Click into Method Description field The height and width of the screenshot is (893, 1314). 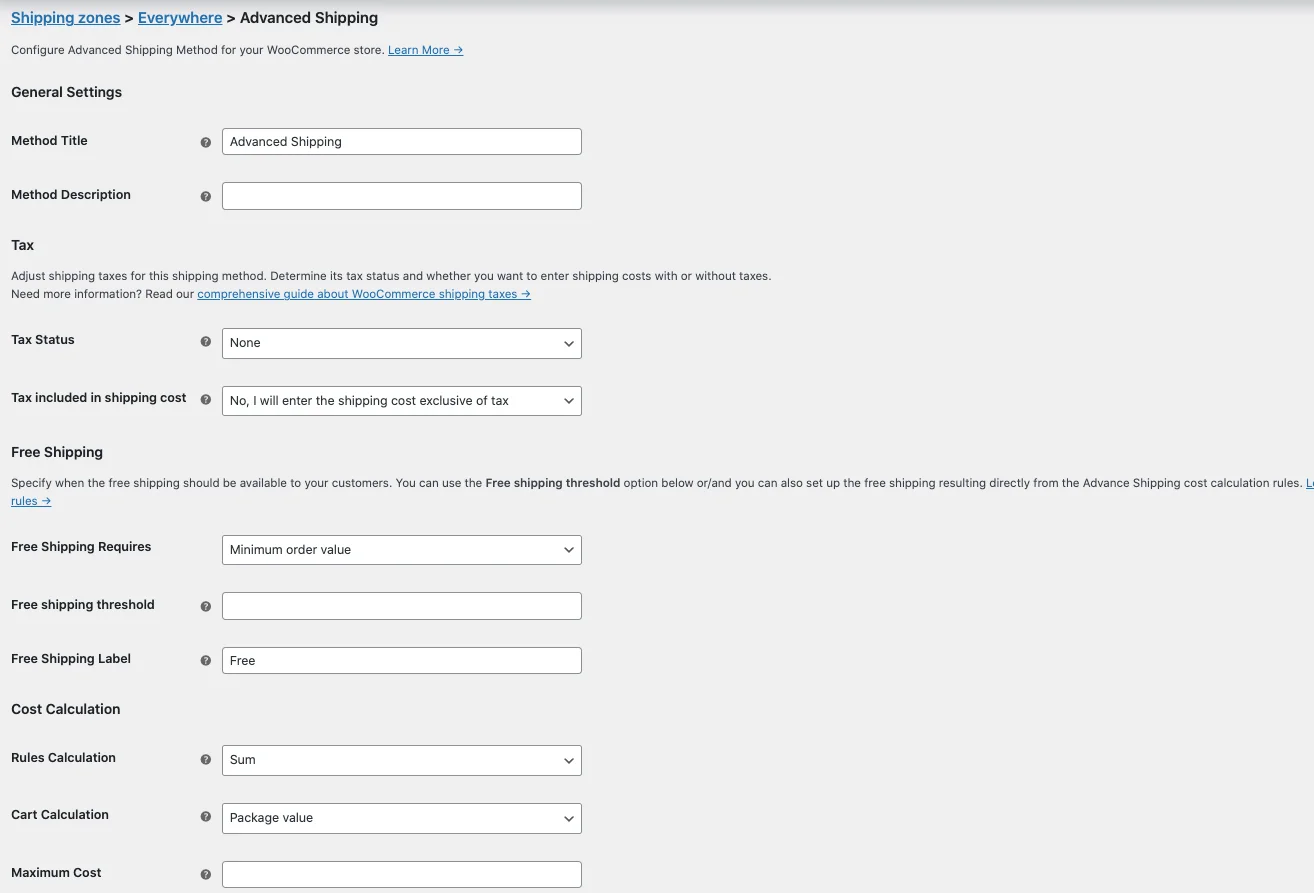[401, 196]
